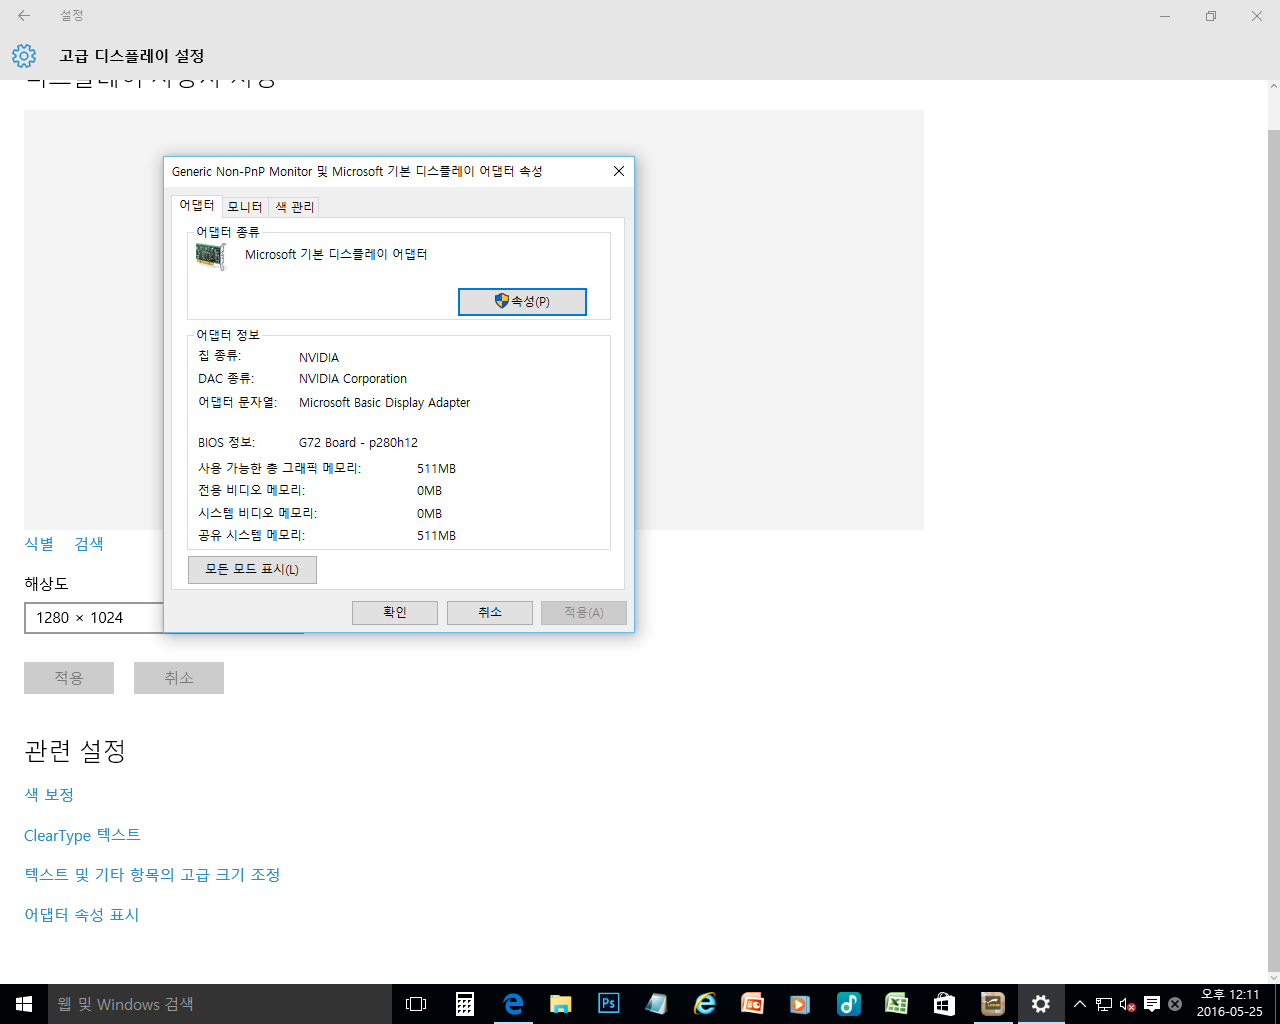Open the ClearType 텍스트 link
Image resolution: width=1280 pixels, height=1024 pixels.
point(82,835)
